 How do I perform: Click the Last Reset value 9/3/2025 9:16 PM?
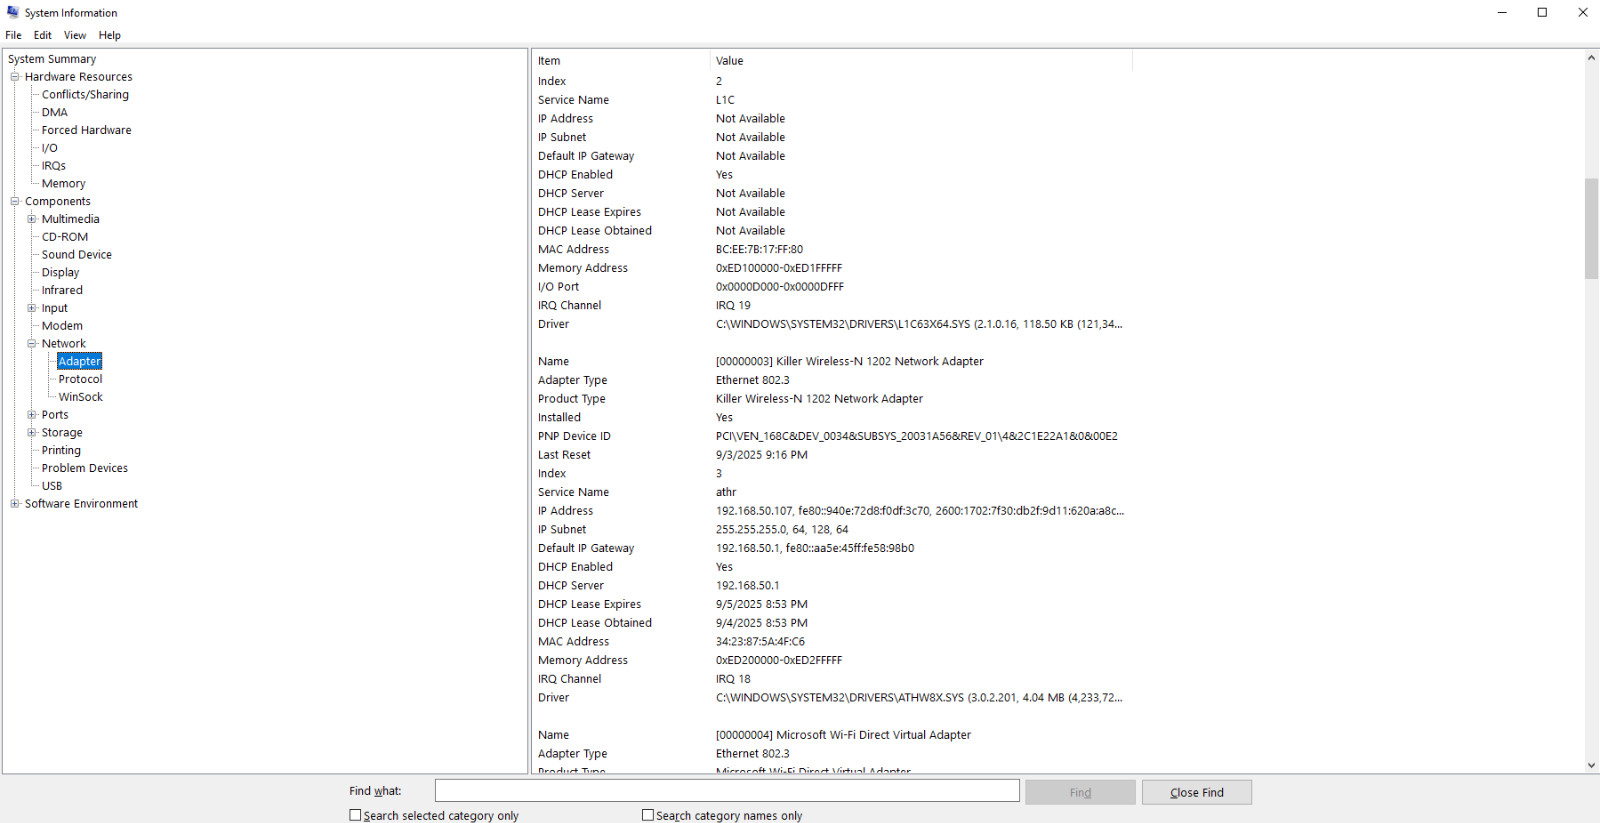762,455
